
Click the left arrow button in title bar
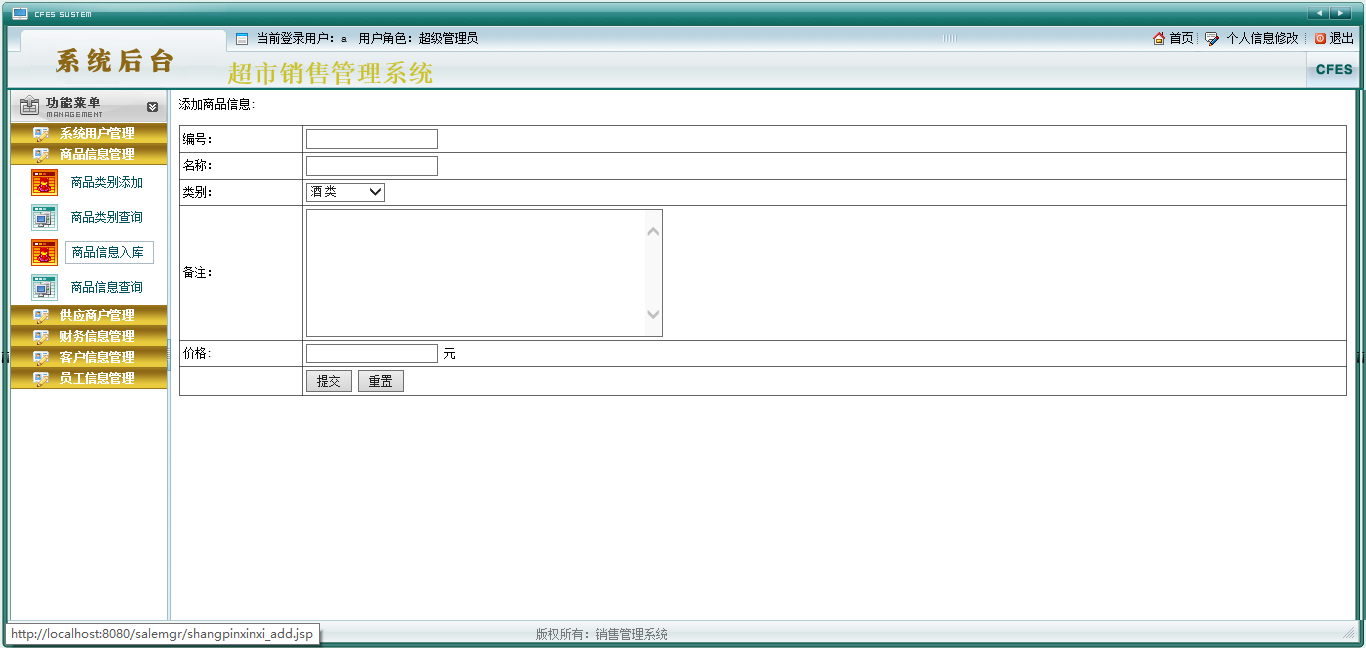(1318, 13)
